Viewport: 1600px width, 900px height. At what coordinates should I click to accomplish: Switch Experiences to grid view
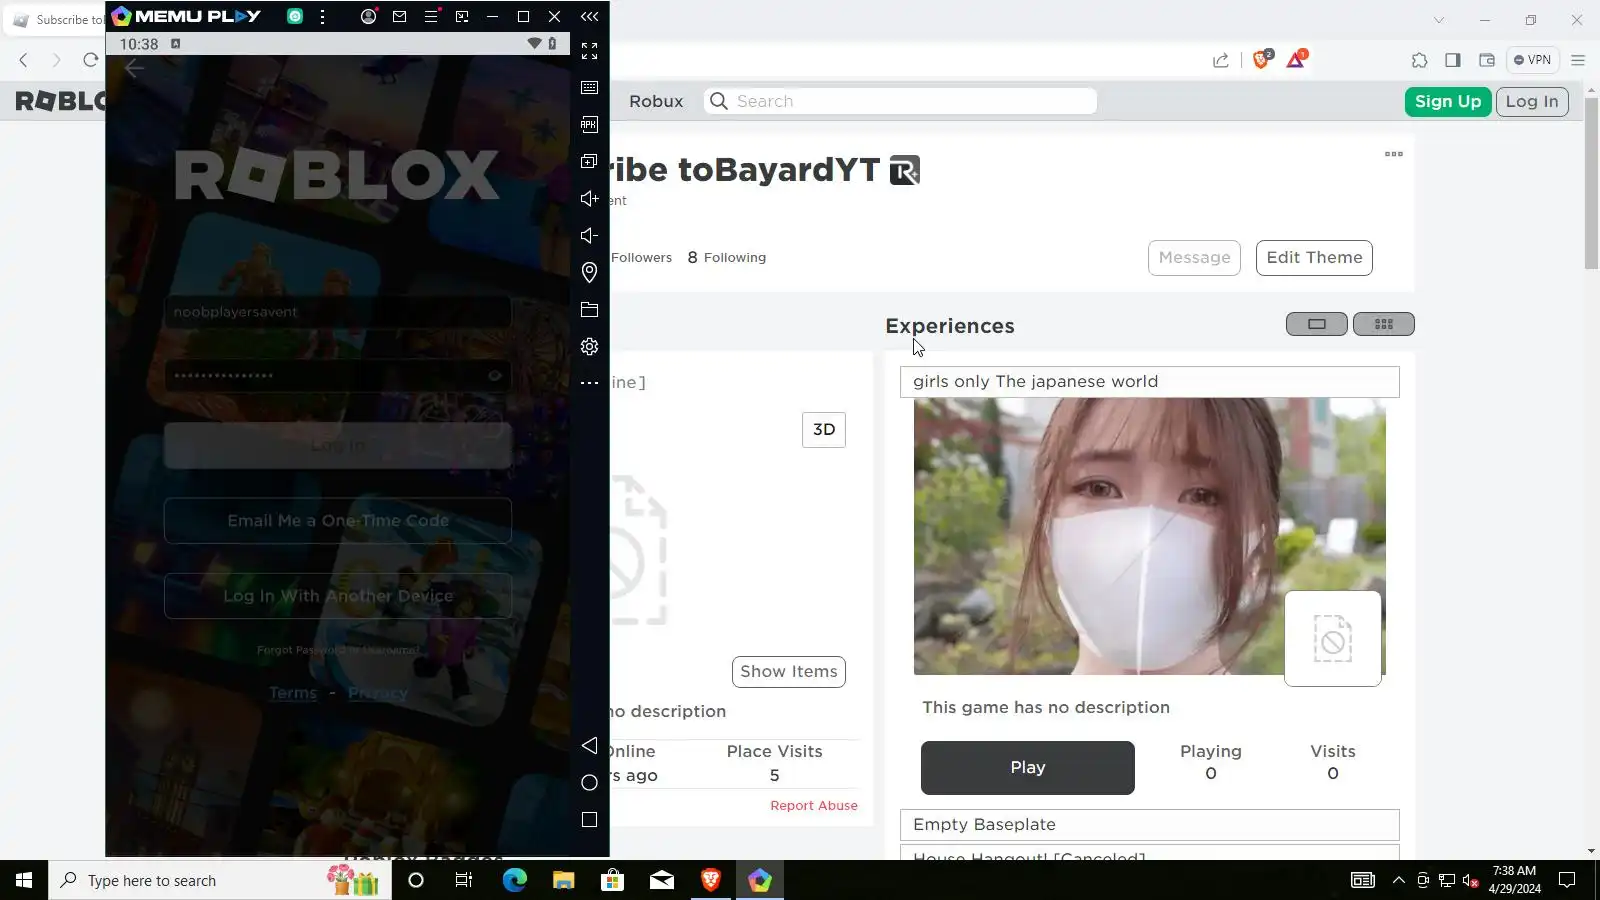[1384, 324]
